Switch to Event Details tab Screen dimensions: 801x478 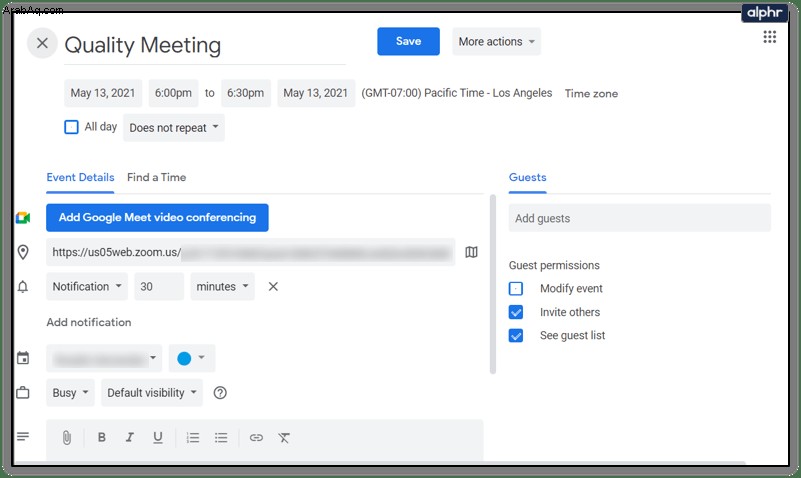pos(80,178)
